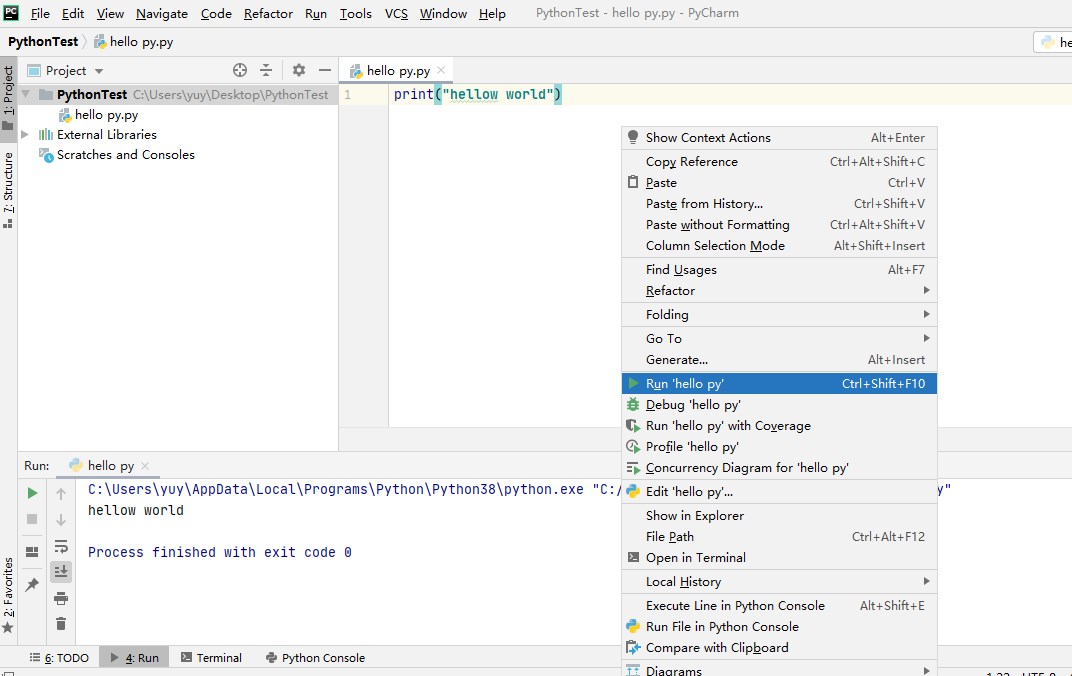Screen dimensions: 1072x676
Task: Click the down arrow in the Run toolbar
Action: pyautogui.click(x=61, y=519)
